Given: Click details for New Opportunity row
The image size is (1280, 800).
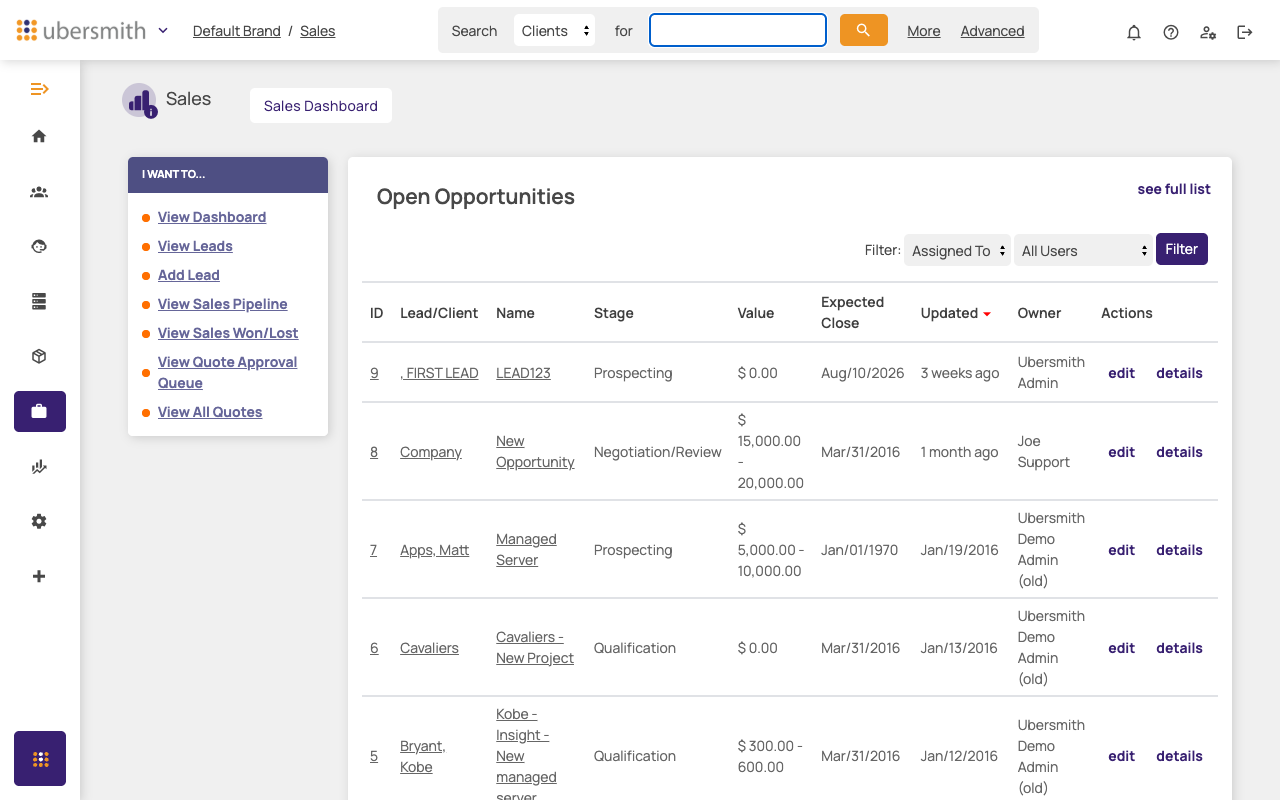Looking at the screenshot, I should pyautogui.click(x=1180, y=452).
